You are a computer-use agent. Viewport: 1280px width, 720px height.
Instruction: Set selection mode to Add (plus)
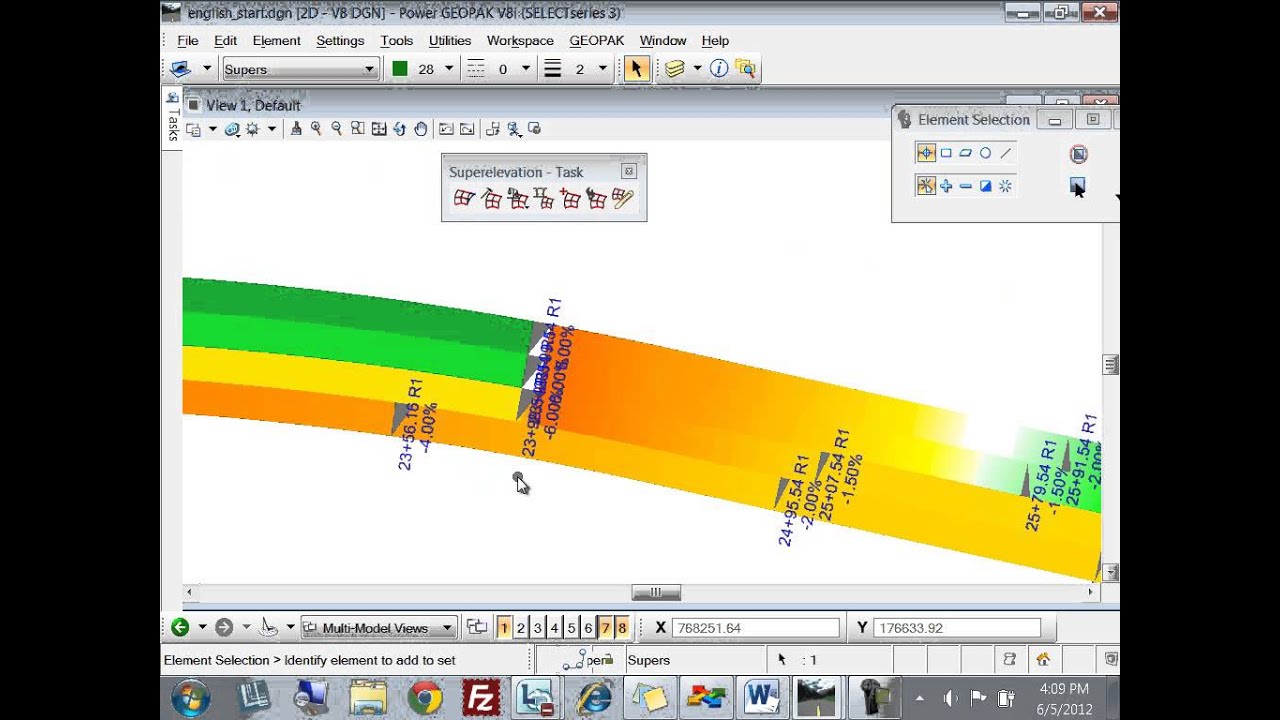(x=946, y=186)
